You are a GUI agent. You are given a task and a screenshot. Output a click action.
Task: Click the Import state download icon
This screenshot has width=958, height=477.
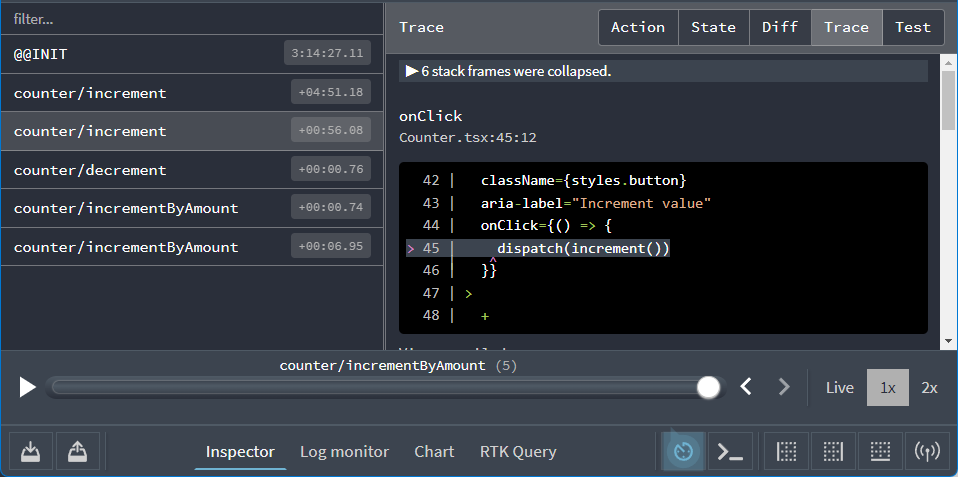(x=31, y=452)
